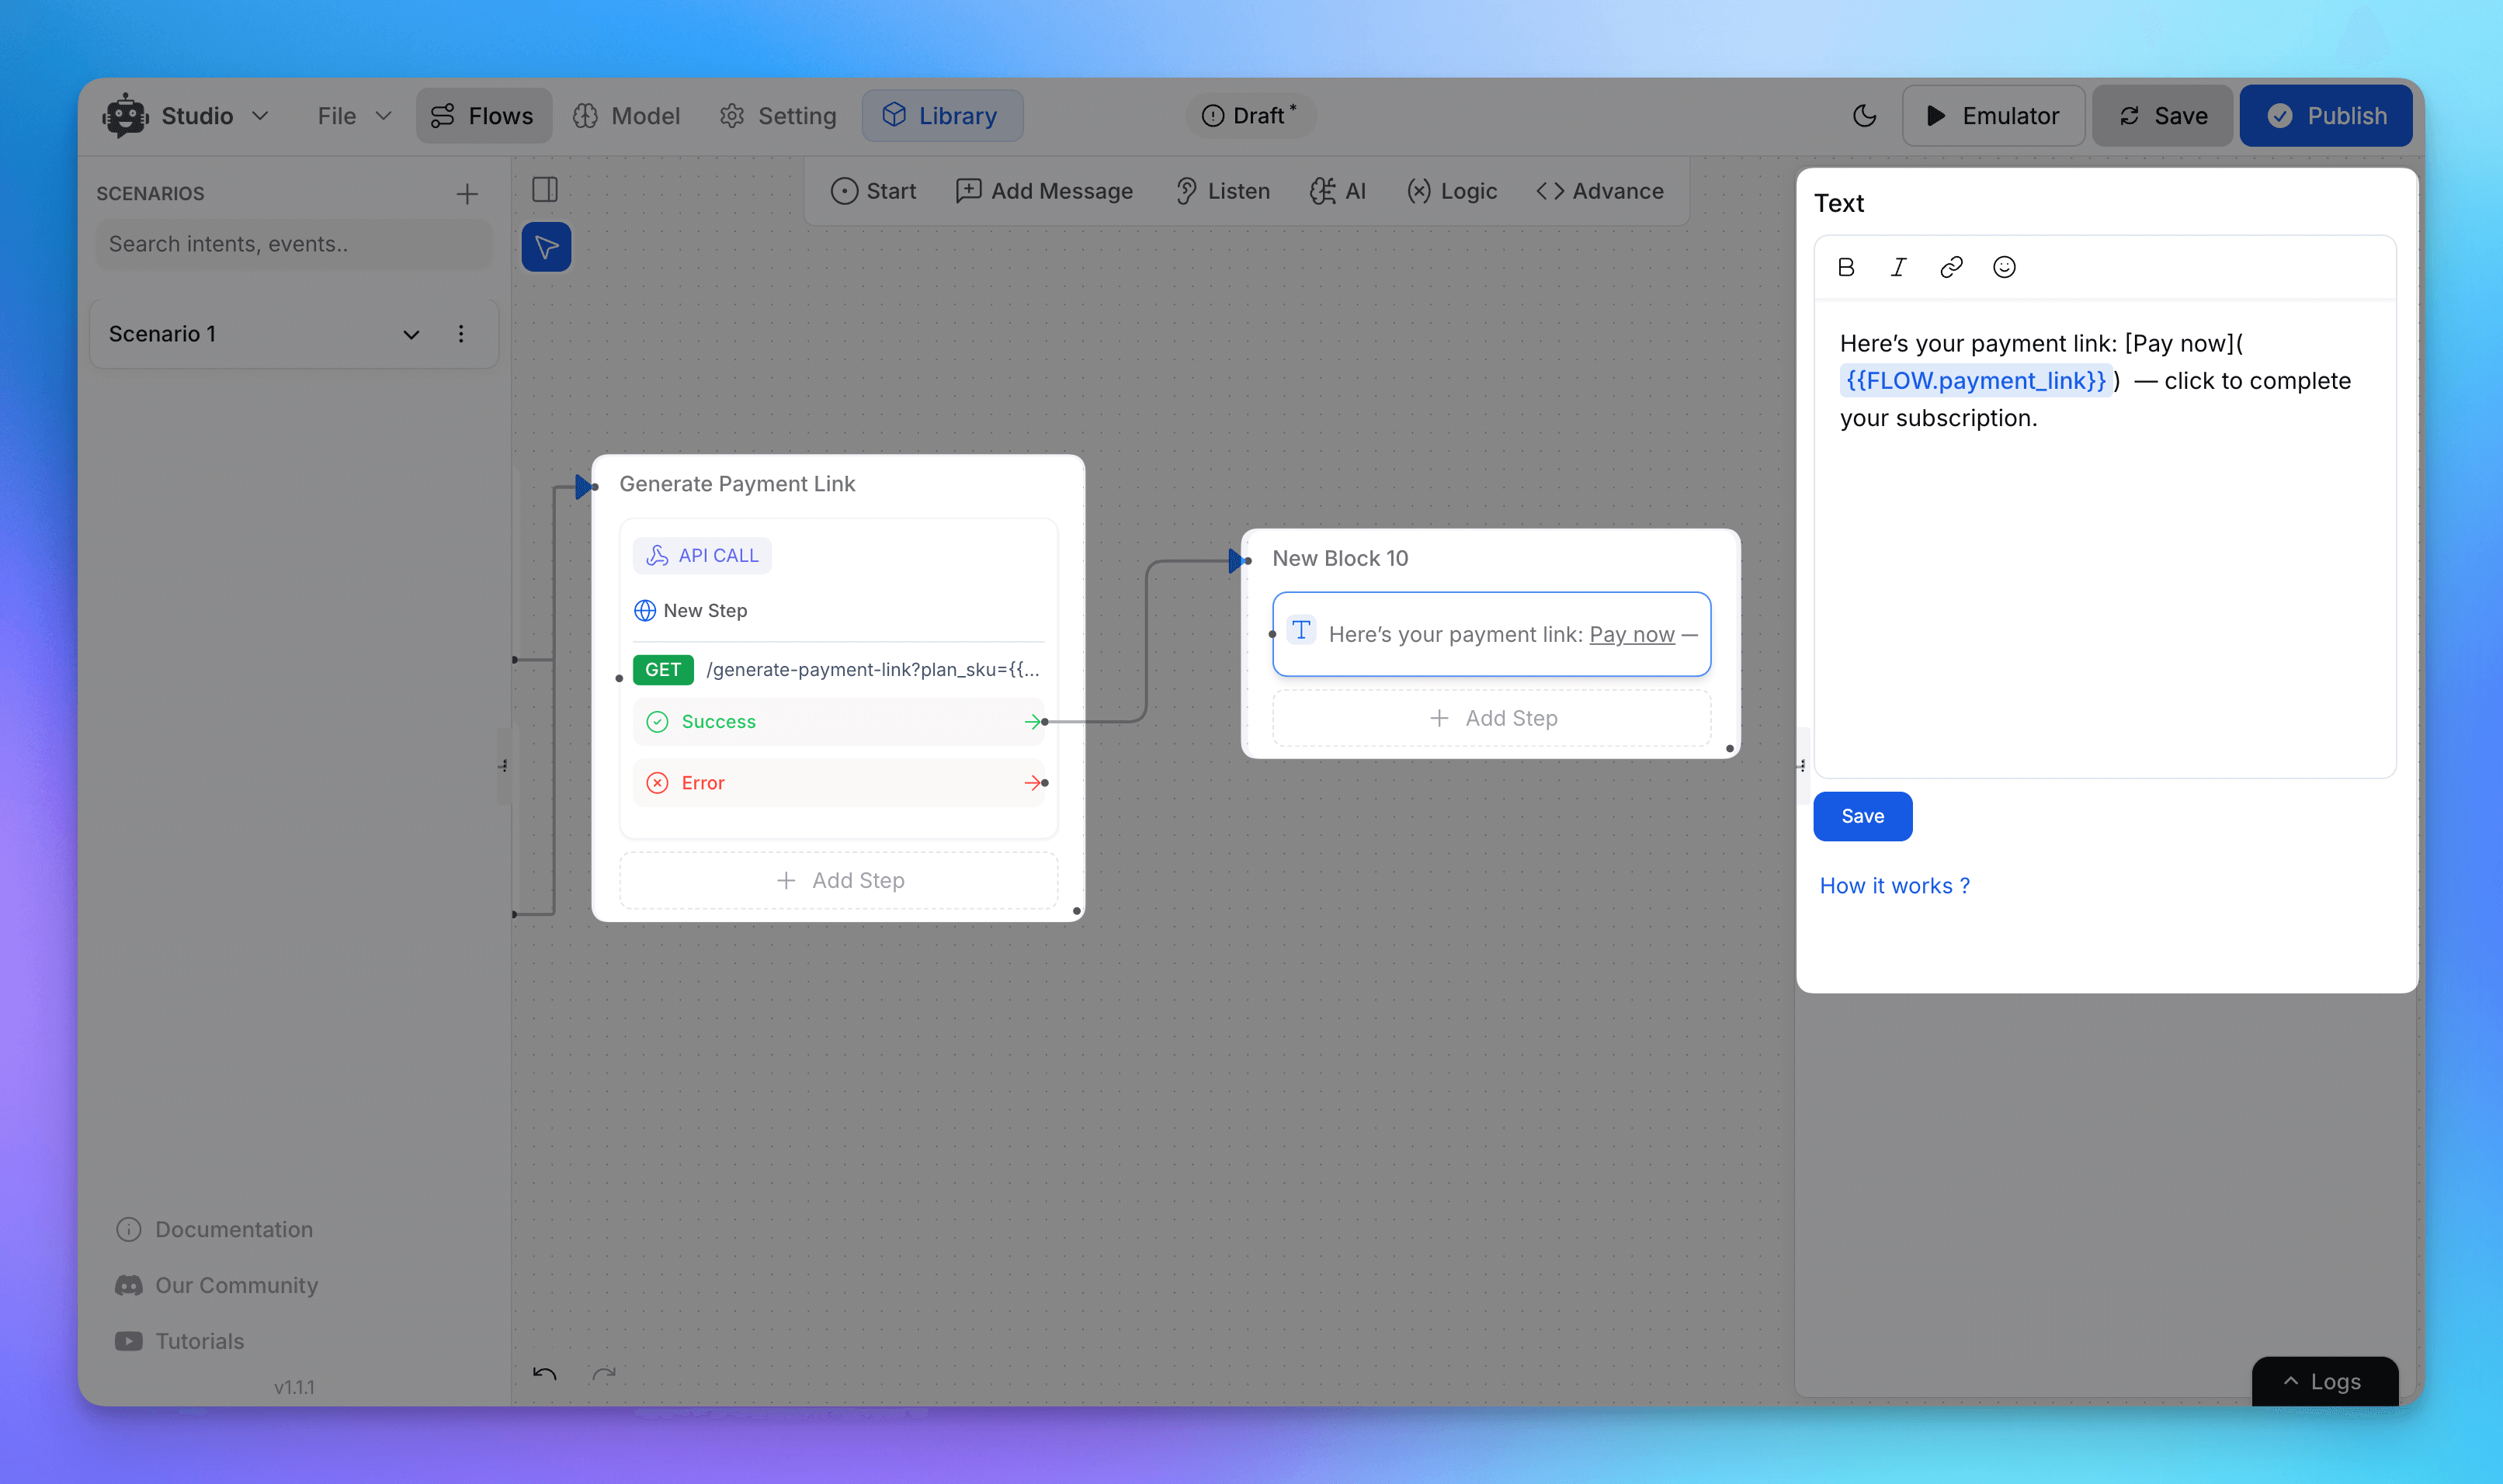Image resolution: width=2503 pixels, height=1484 pixels.
Task: Click the GET method badge
Action: pos(663,669)
